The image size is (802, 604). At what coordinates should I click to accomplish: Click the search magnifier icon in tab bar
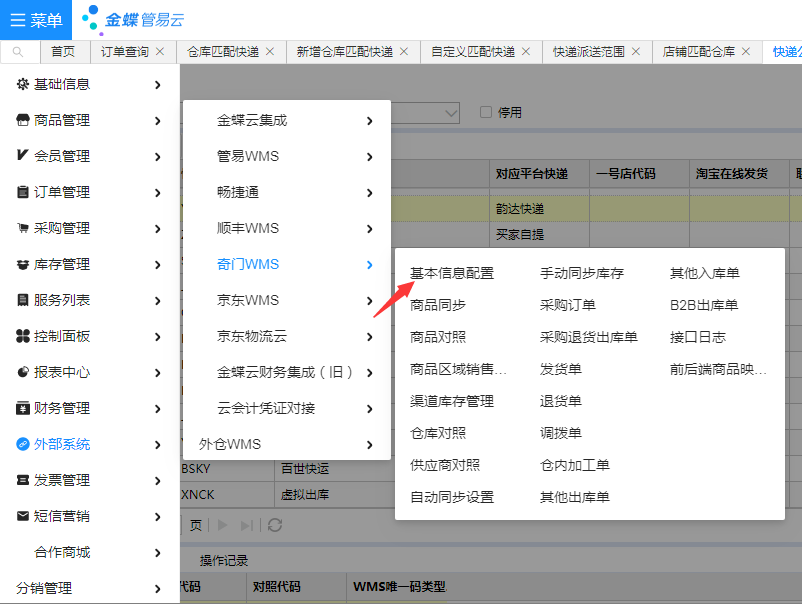click(x=18, y=52)
